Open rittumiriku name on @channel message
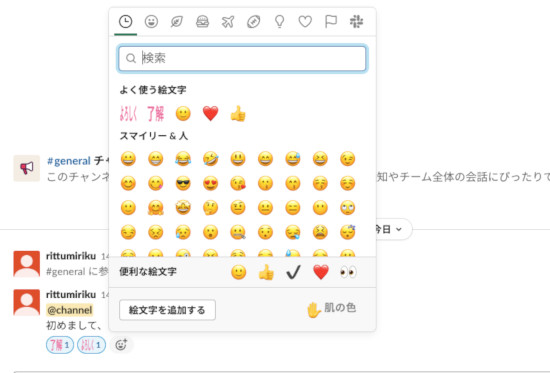This screenshot has width=550, height=373. pyautogui.click(x=71, y=294)
